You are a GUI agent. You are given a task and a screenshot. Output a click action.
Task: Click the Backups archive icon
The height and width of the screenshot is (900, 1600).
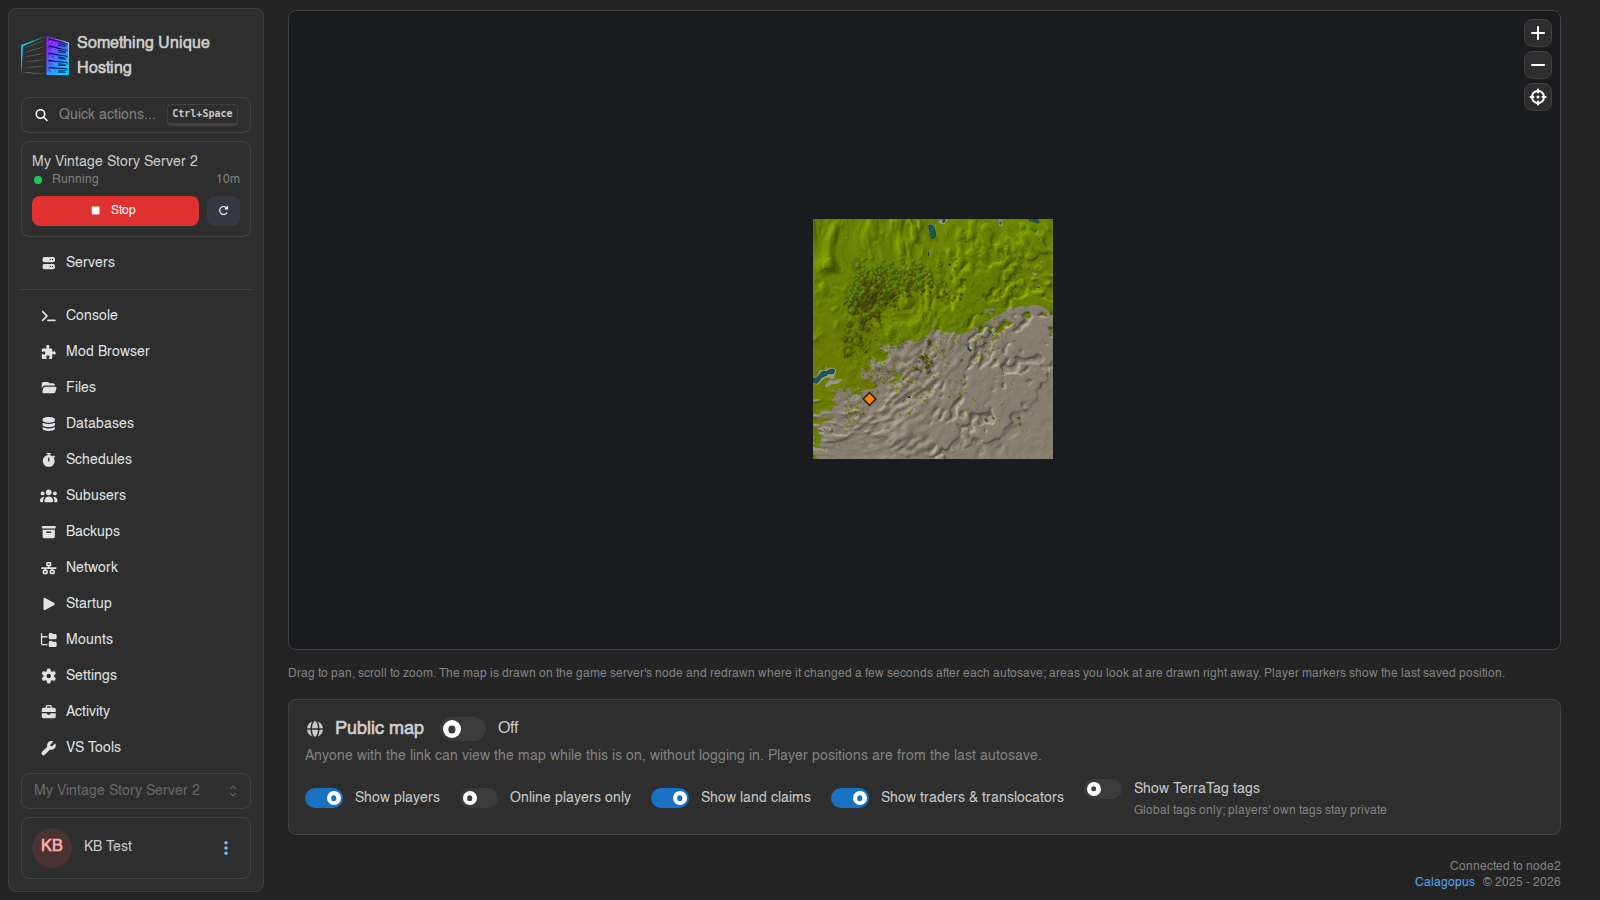[x=48, y=532]
